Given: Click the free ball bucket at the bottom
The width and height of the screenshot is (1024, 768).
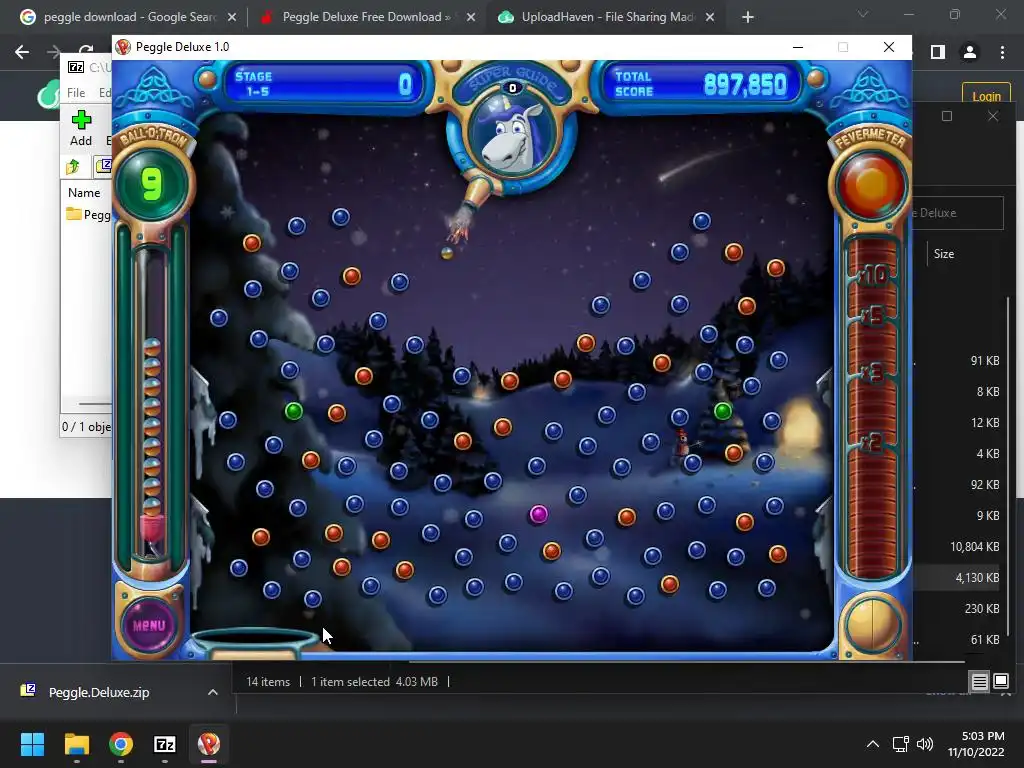Looking at the screenshot, I should (x=255, y=643).
